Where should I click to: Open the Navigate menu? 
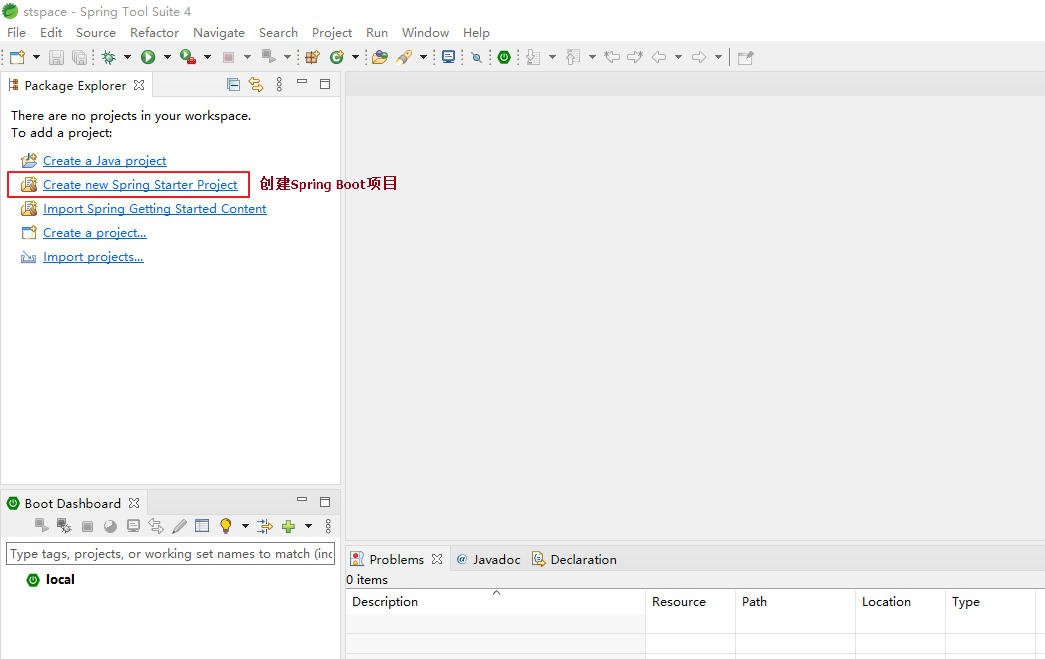click(x=218, y=32)
